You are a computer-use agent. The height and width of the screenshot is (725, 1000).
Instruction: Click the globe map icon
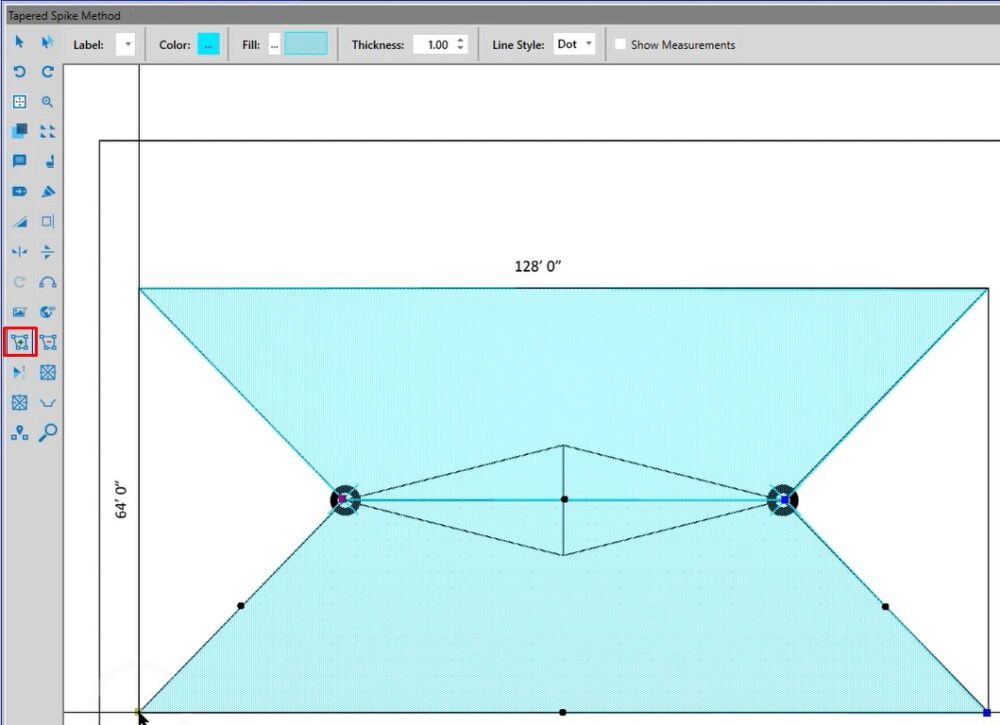(47, 312)
